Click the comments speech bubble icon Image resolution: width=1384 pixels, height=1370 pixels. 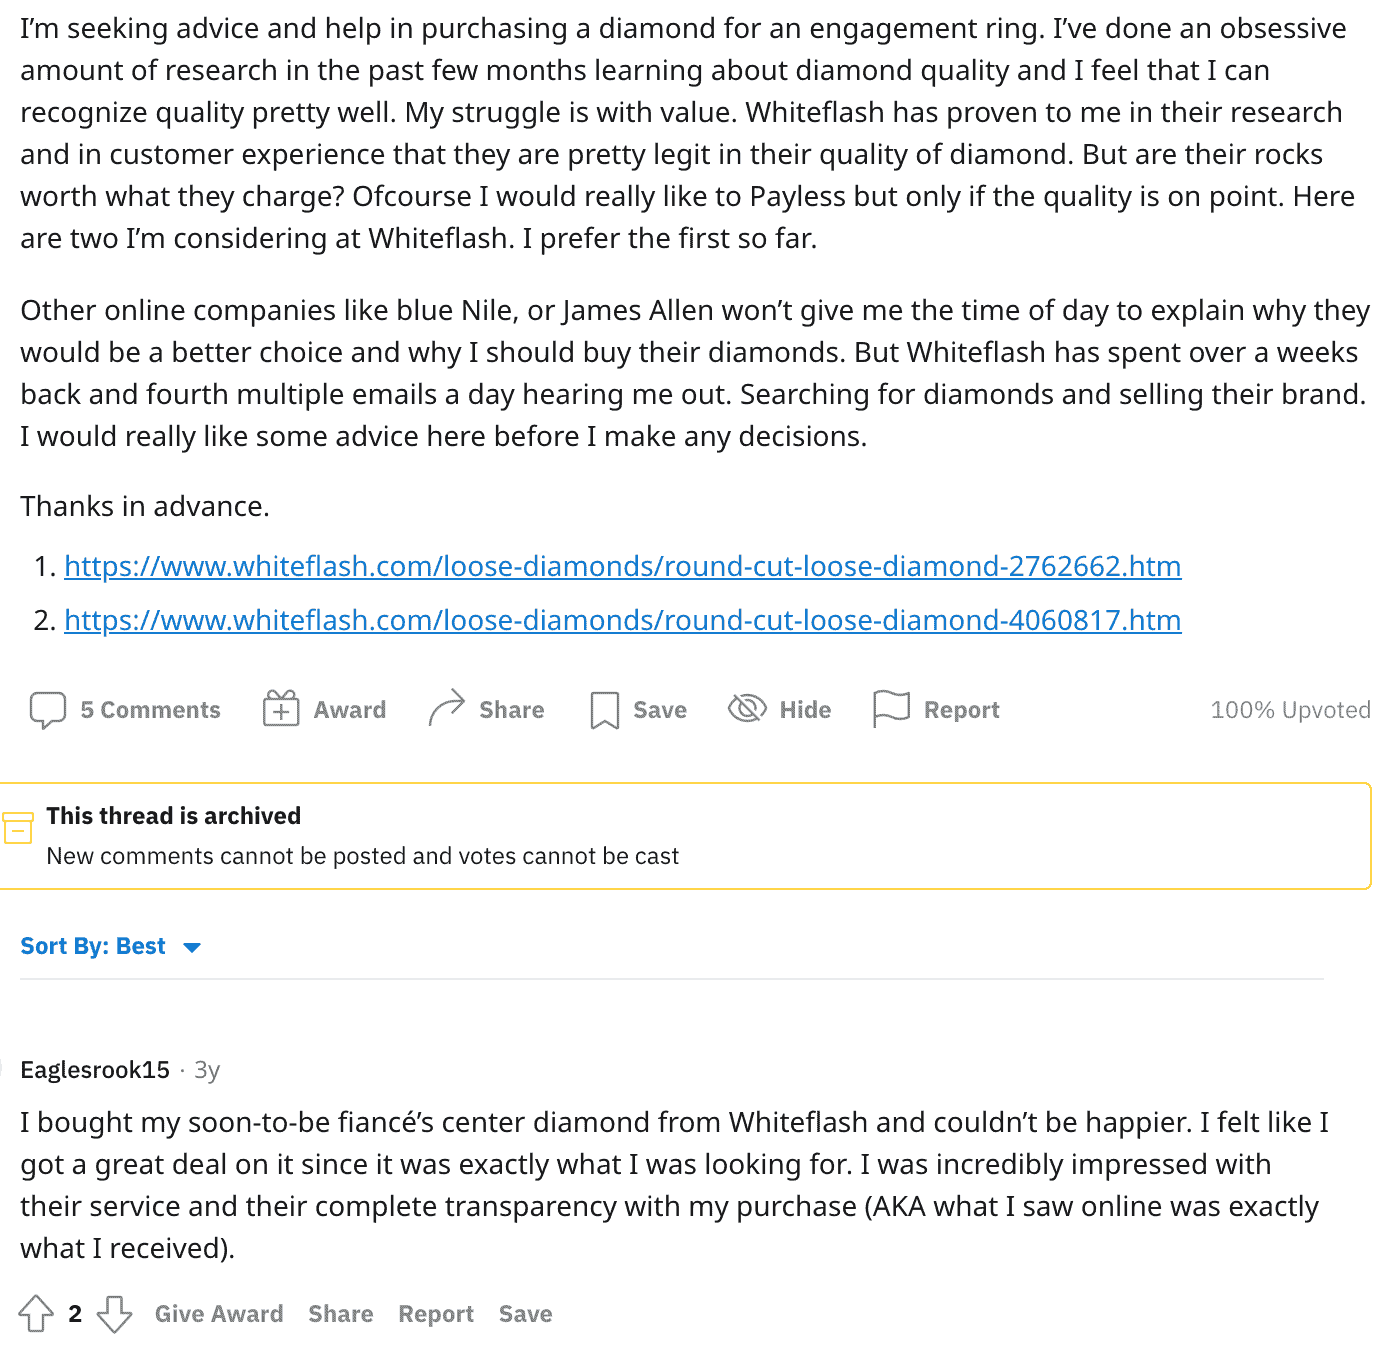pyautogui.click(x=47, y=710)
